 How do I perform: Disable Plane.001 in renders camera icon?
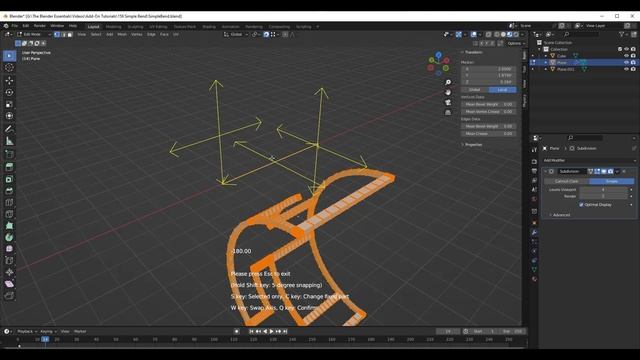tap(633, 69)
